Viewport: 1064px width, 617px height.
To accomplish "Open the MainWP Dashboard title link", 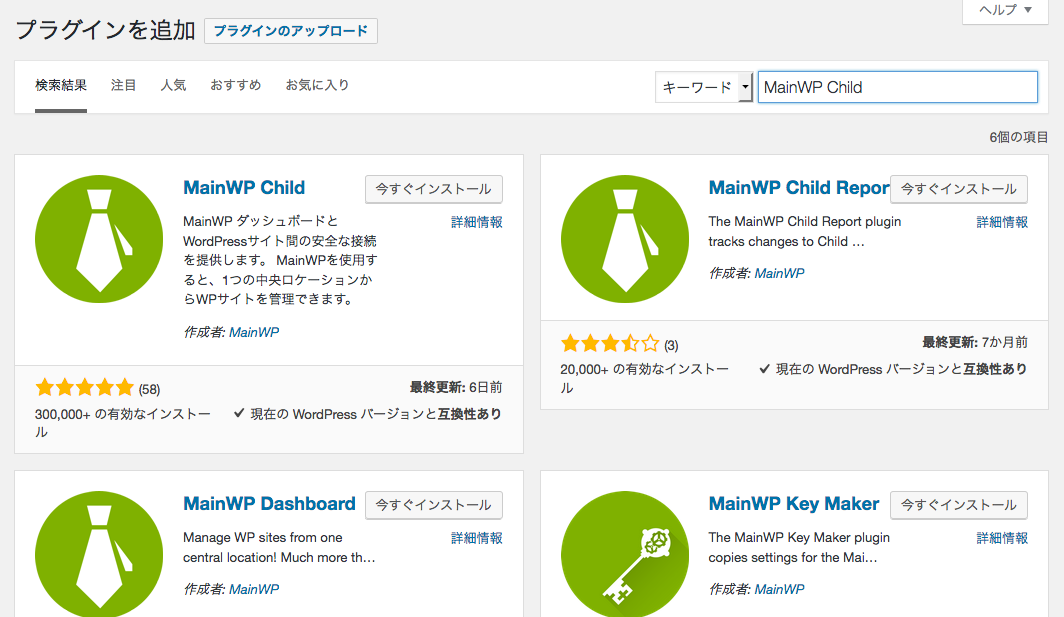I will tap(269, 504).
